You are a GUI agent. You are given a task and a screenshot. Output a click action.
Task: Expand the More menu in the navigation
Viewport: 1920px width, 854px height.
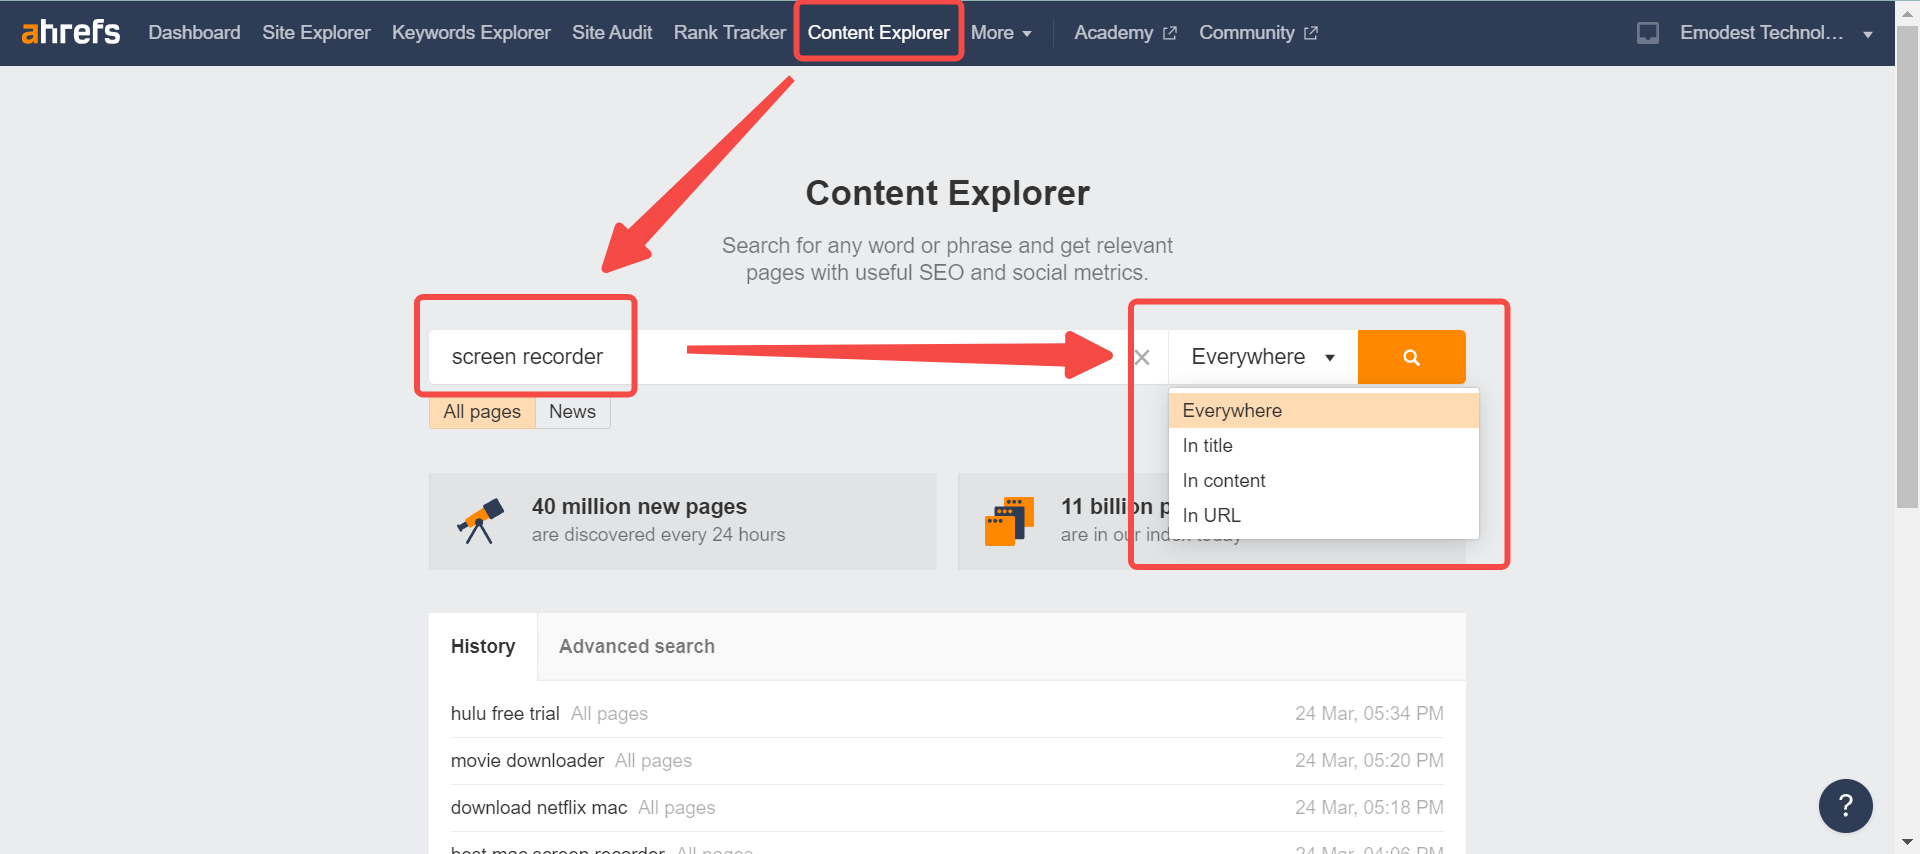click(x=1001, y=33)
